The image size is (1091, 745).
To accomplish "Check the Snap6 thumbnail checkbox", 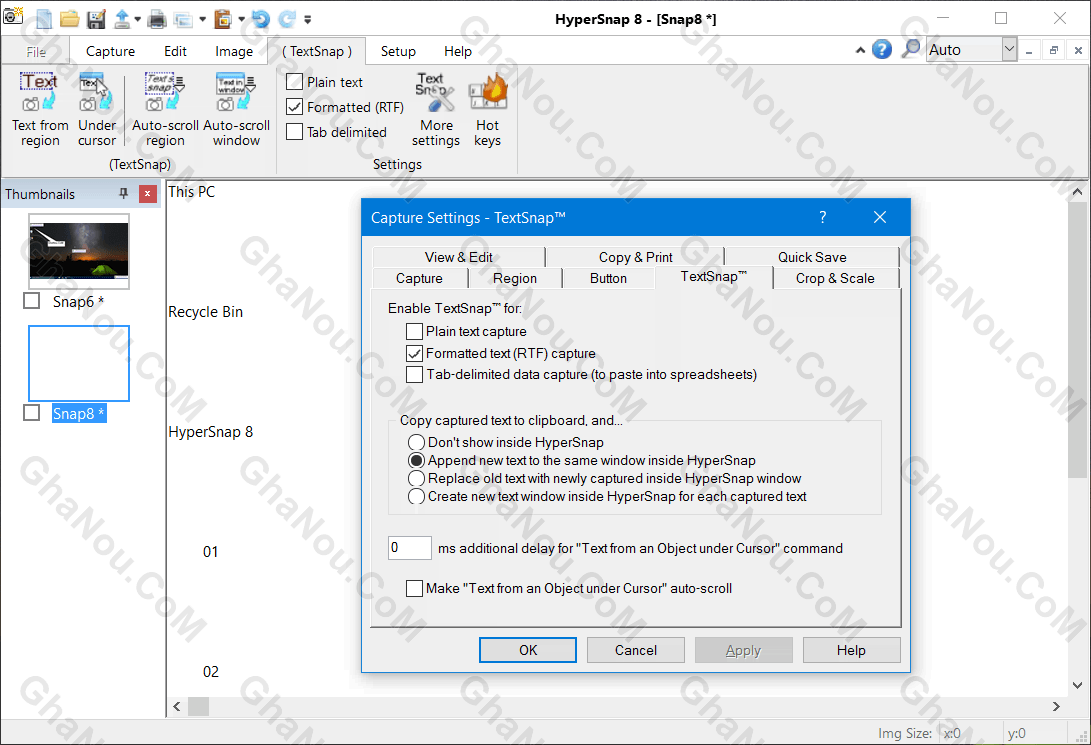I will click(31, 301).
